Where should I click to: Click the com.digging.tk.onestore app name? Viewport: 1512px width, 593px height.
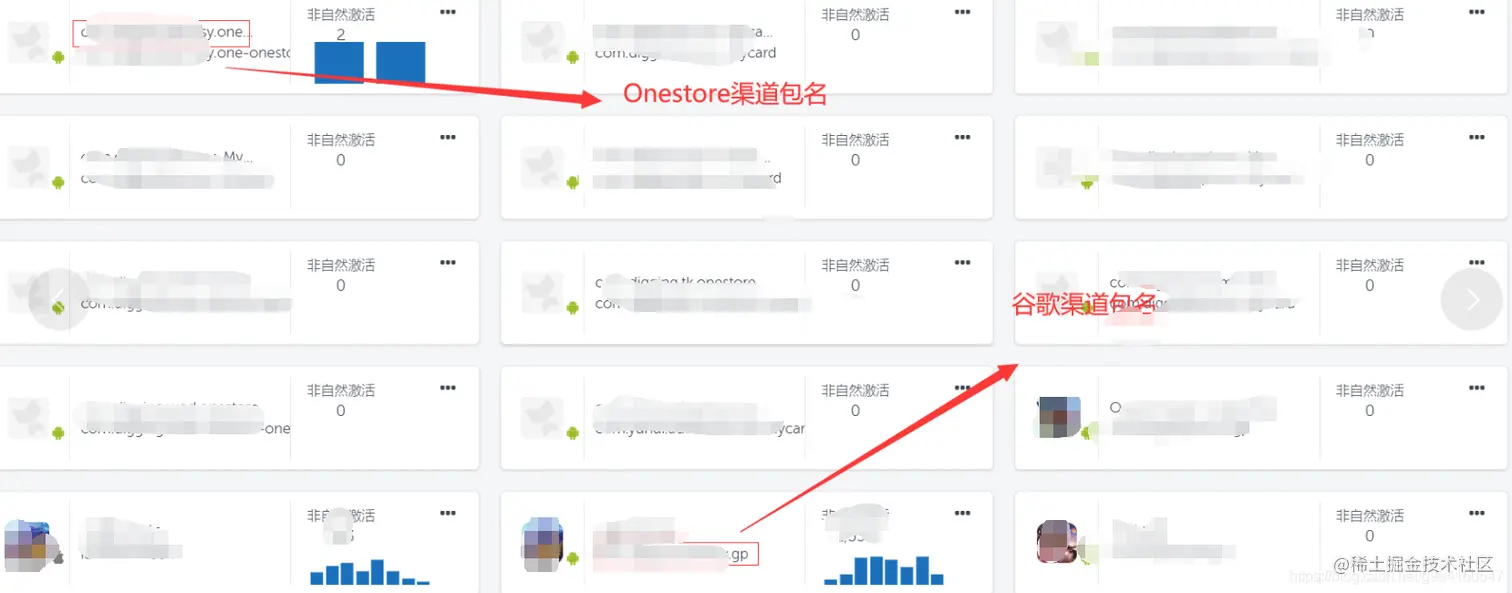click(x=676, y=283)
